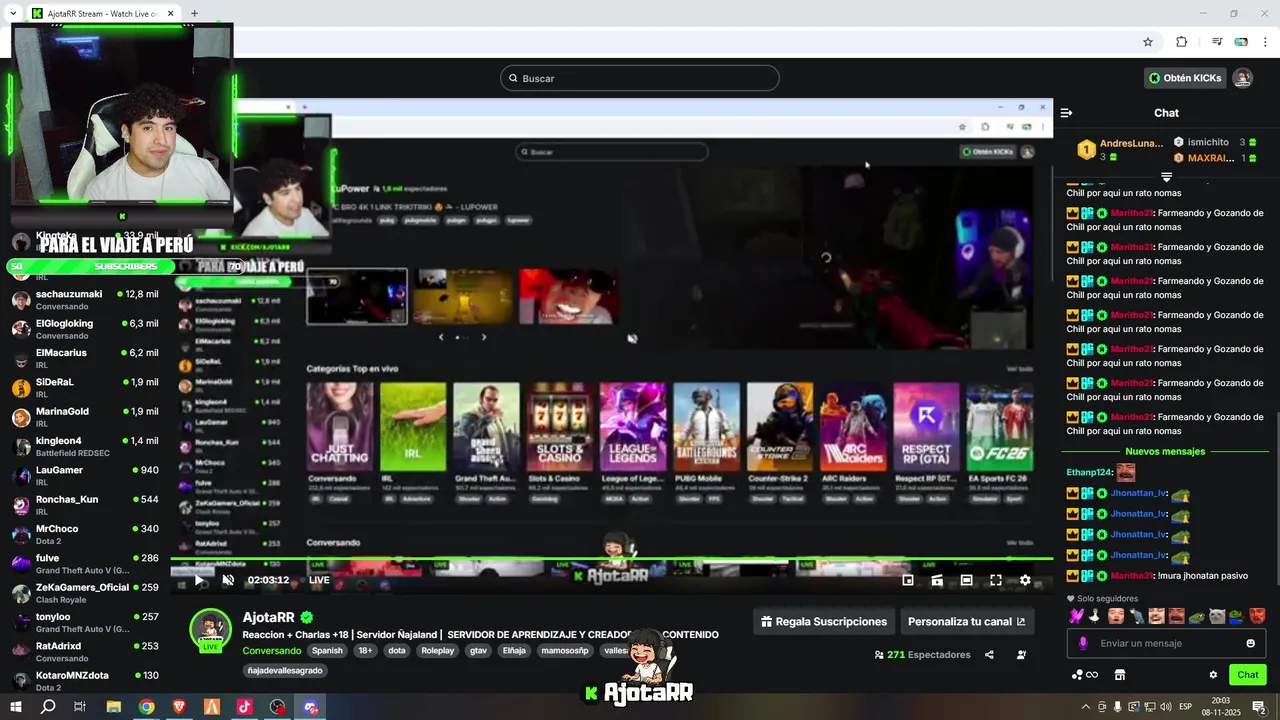The height and width of the screenshot is (720, 1280).
Task: Open fulve channel in sidebar
Action: click(85, 563)
